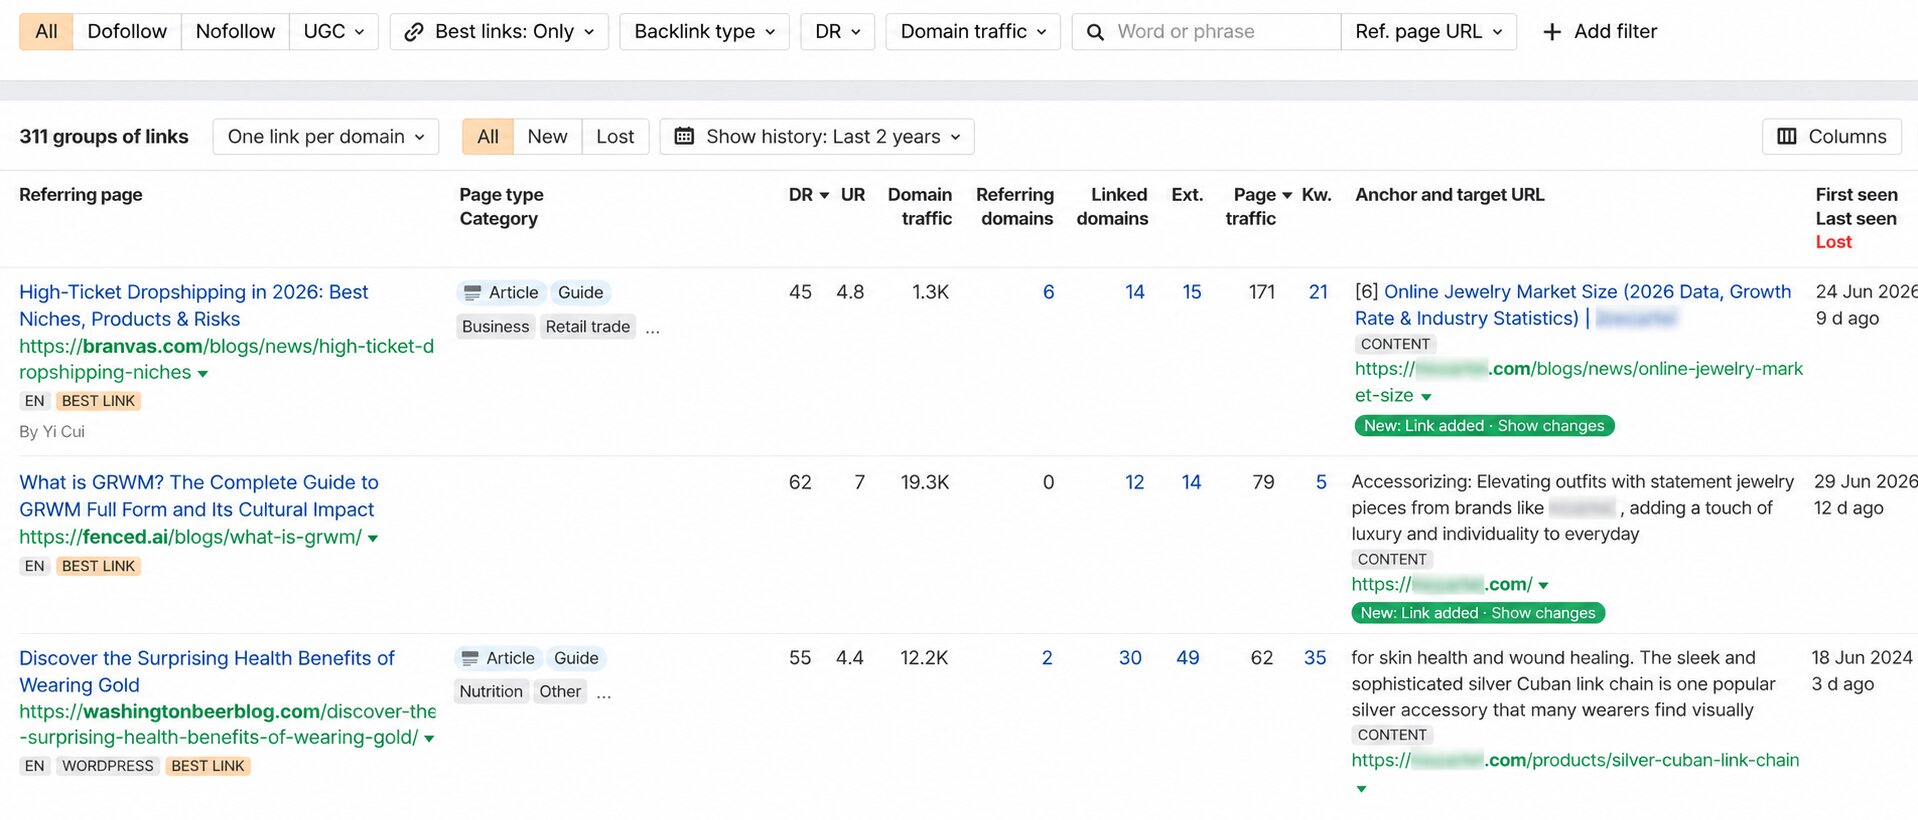
Task: Click the Nutrition category tag
Action: (491, 691)
